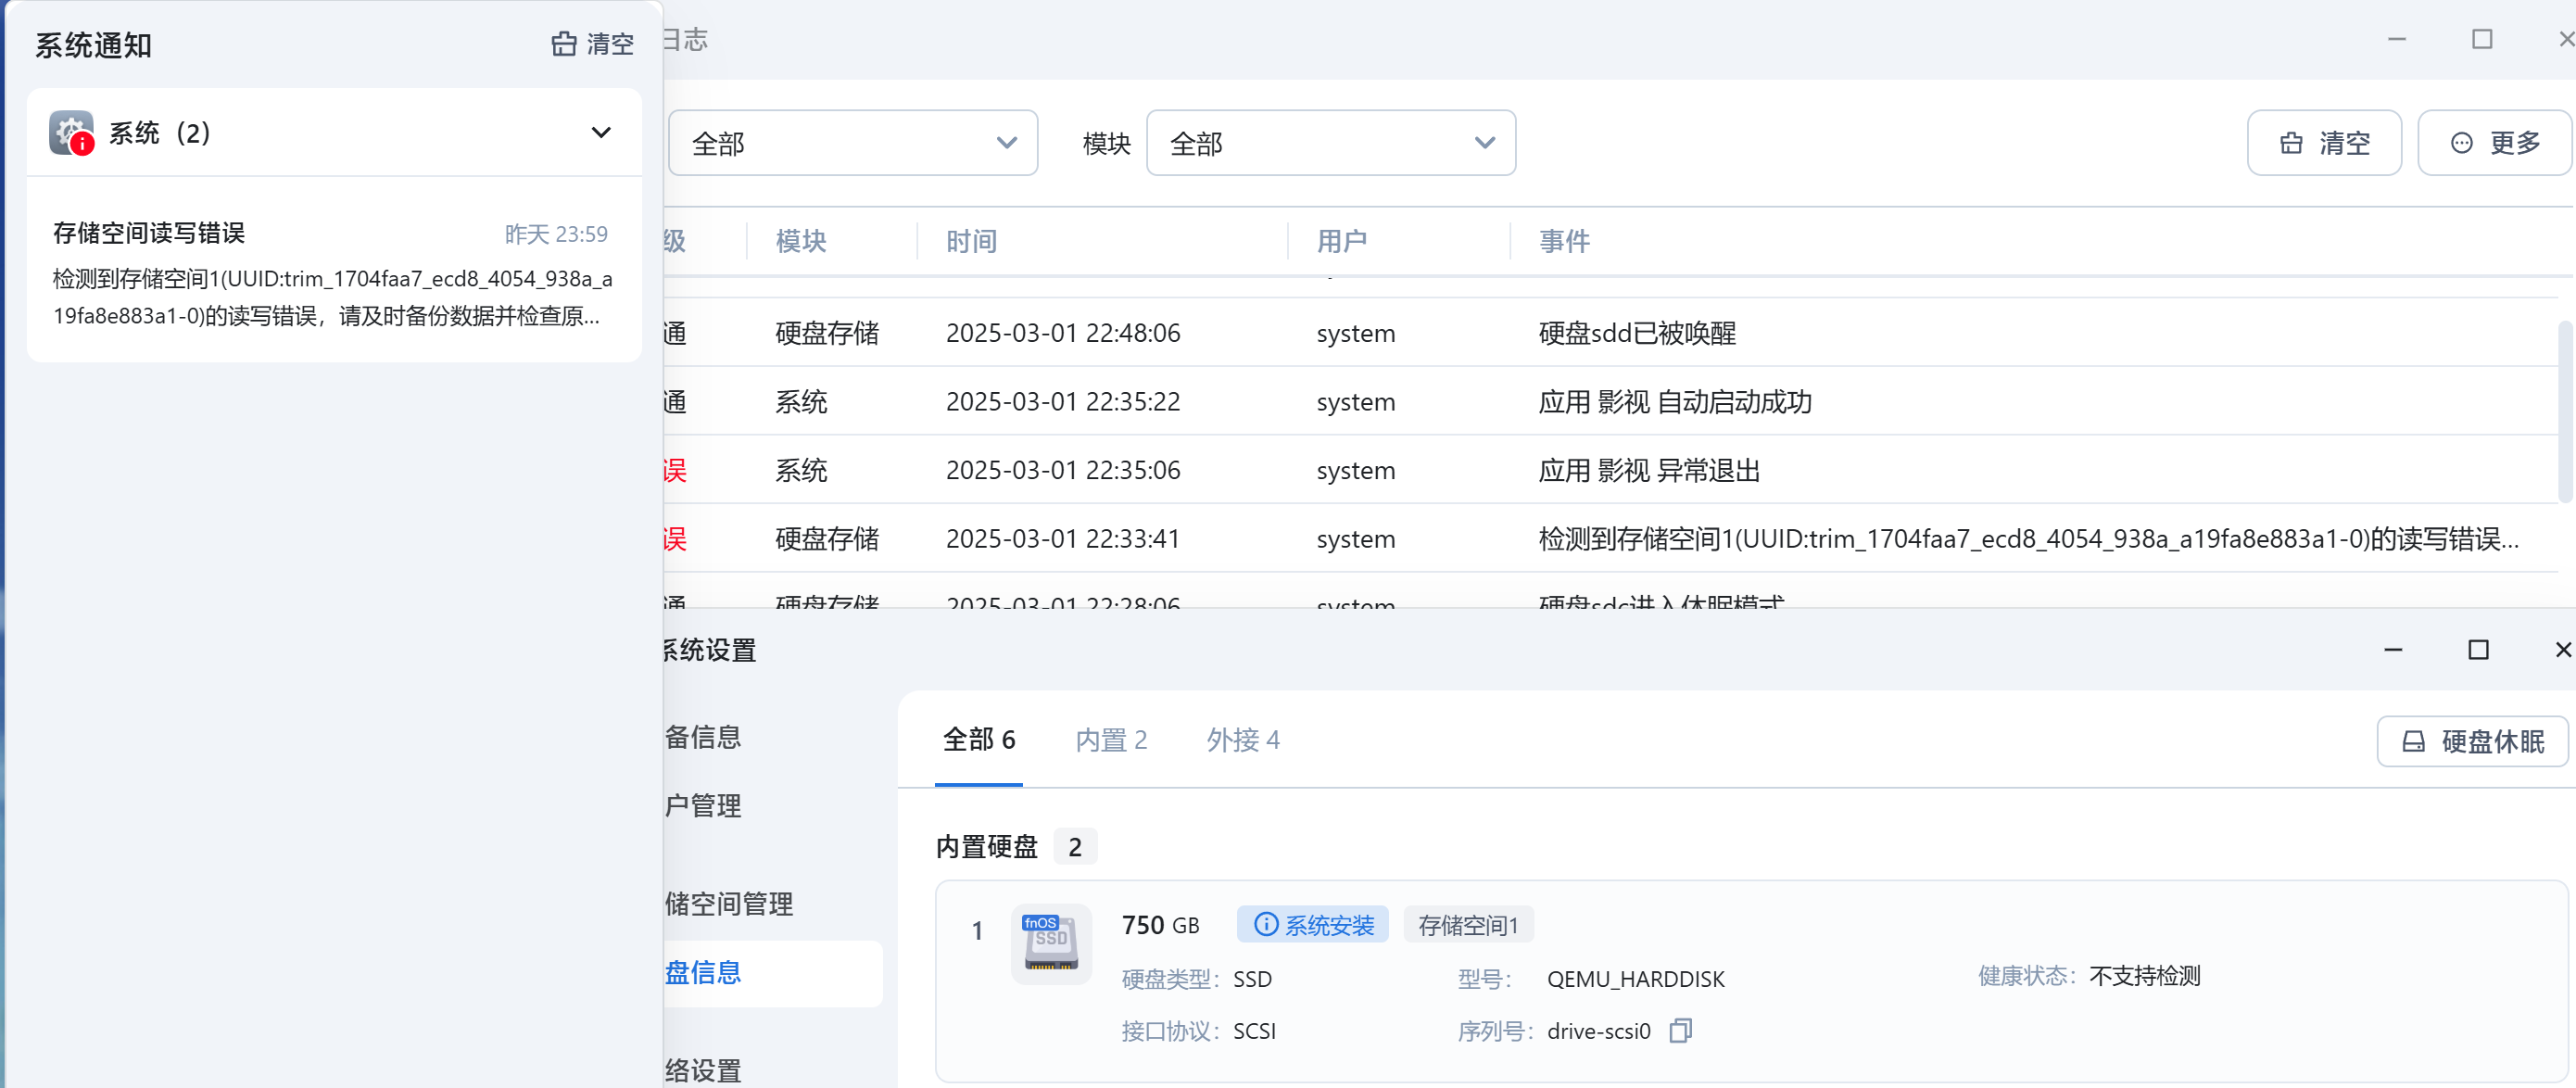Click the 昨天 23:59 notification timestamp
Screen dimensions: 2576x1088
pos(556,234)
